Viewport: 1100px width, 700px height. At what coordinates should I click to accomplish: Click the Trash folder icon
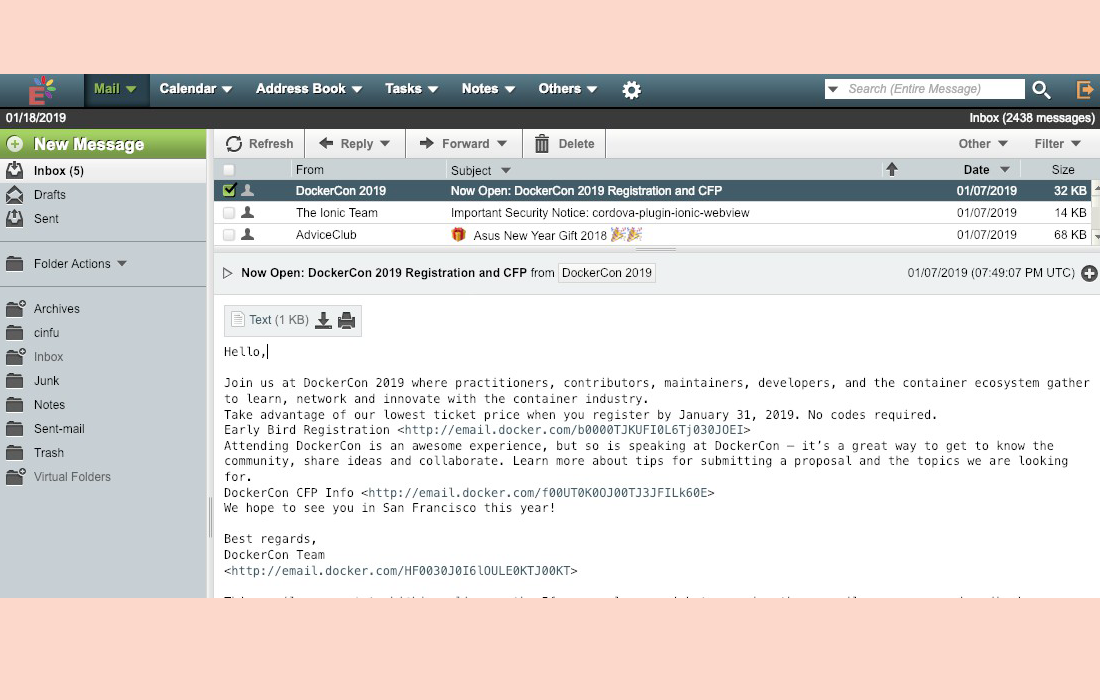[x=15, y=452]
